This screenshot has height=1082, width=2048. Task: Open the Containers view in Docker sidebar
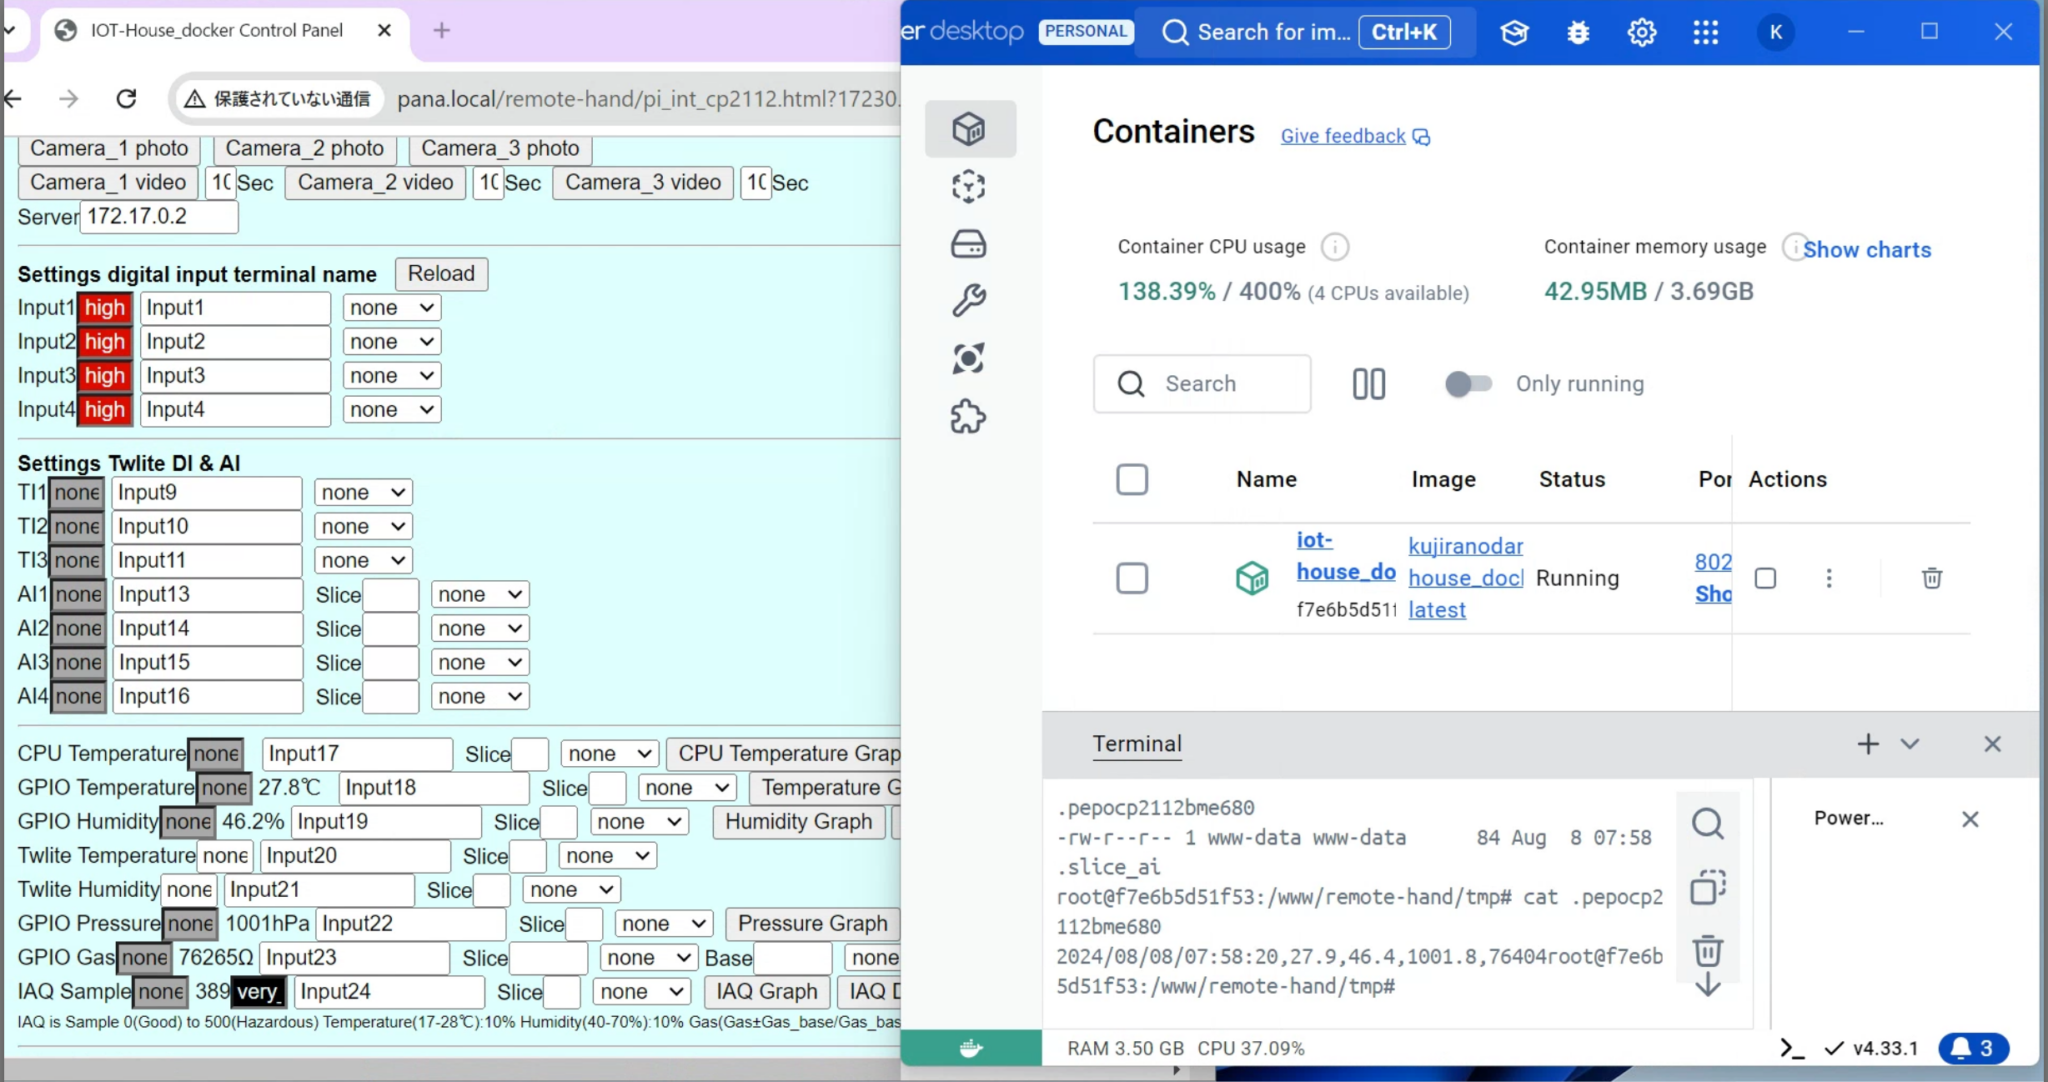tap(968, 129)
